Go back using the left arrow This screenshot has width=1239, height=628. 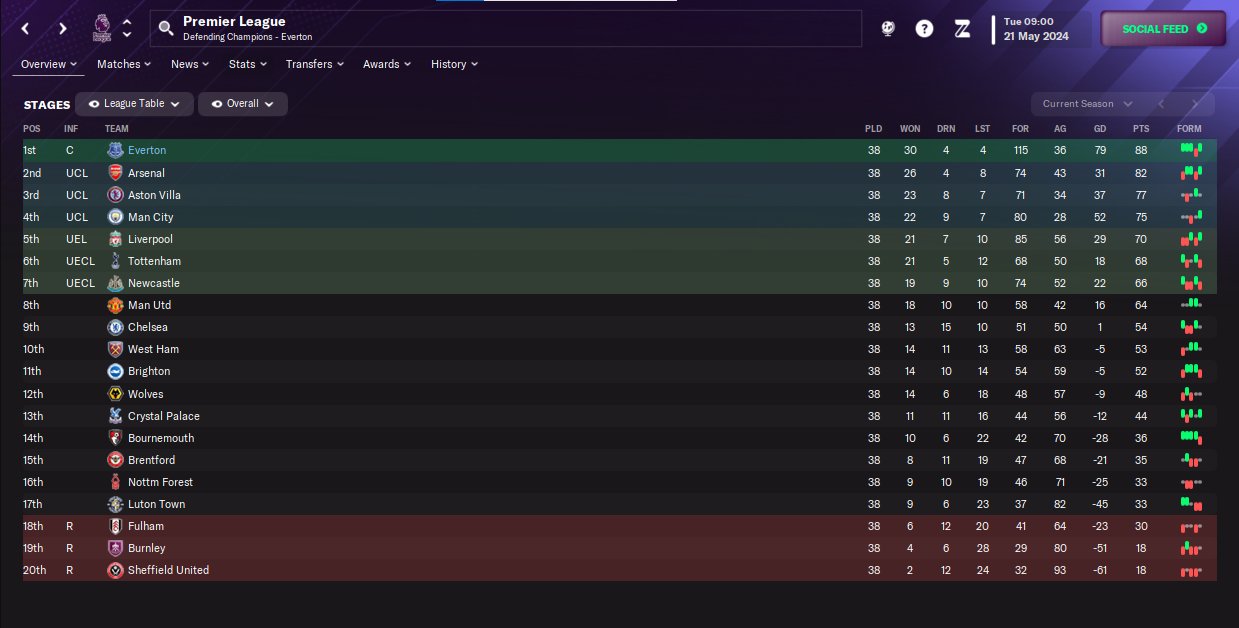[x=26, y=29]
